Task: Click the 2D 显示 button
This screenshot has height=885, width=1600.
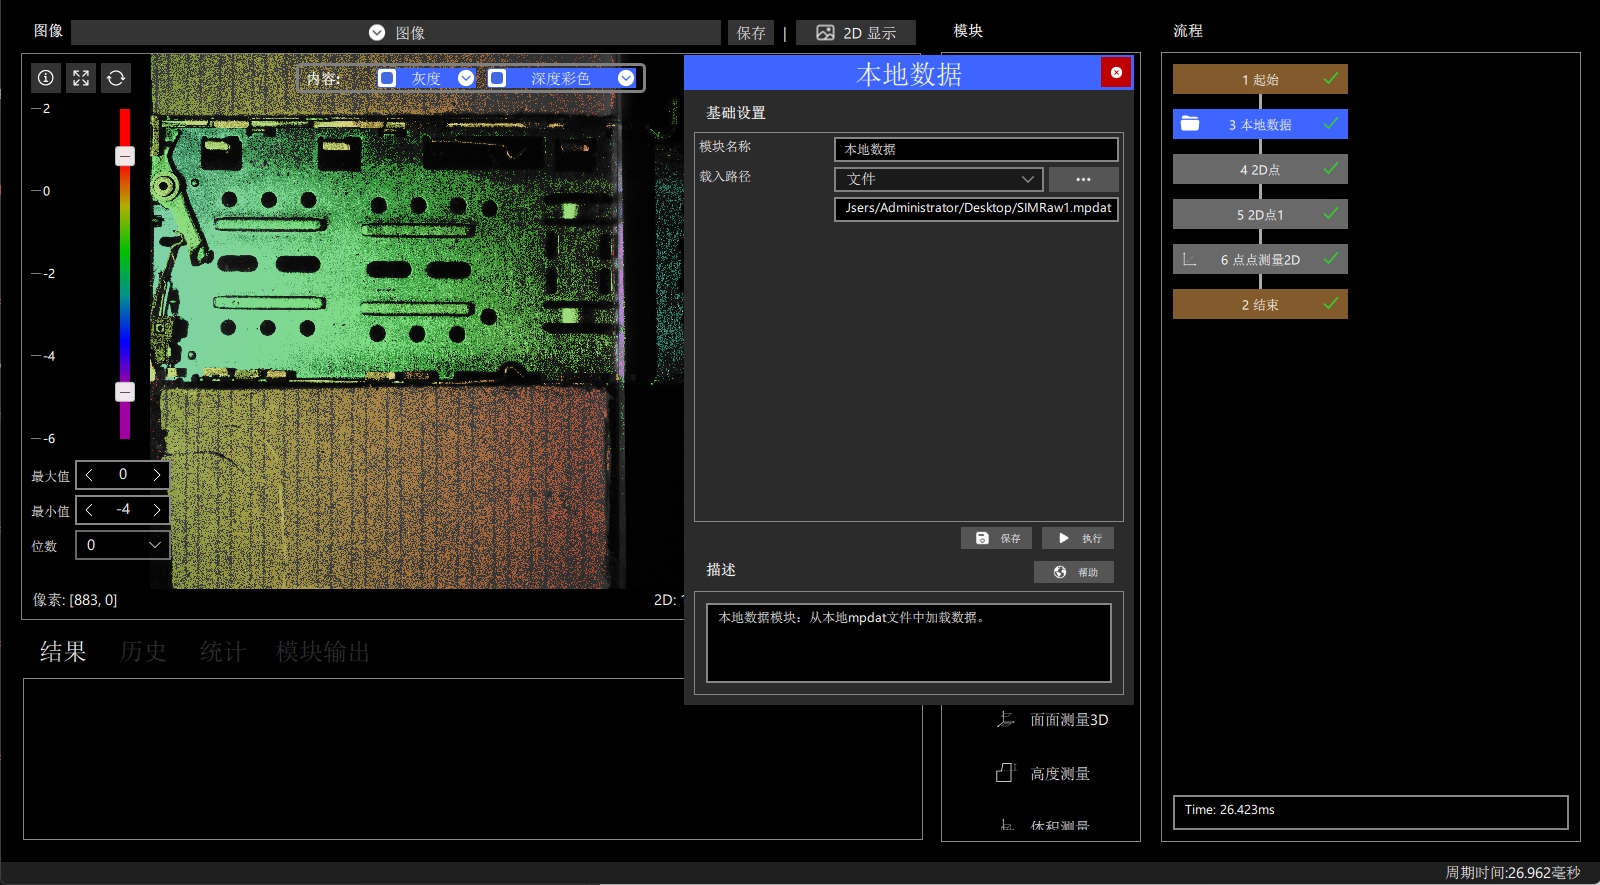Action: tap(856, 33)
